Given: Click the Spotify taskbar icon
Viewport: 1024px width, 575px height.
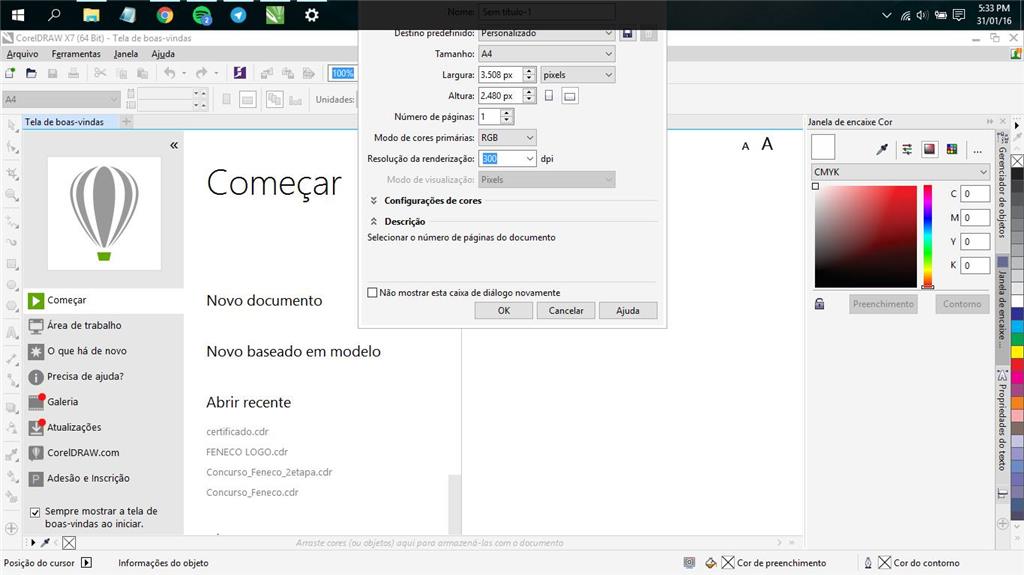Looking at the screenshot, I should tap(202, 14).
